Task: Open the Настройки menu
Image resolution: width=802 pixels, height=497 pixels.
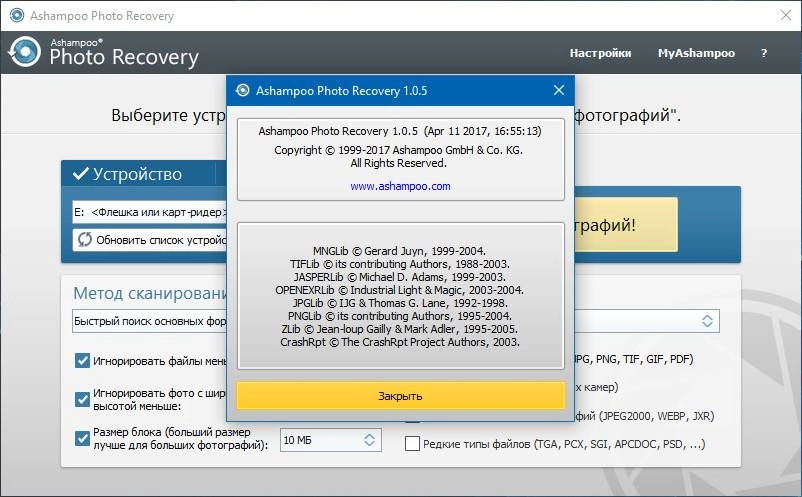Action: (x=600, y=53)
